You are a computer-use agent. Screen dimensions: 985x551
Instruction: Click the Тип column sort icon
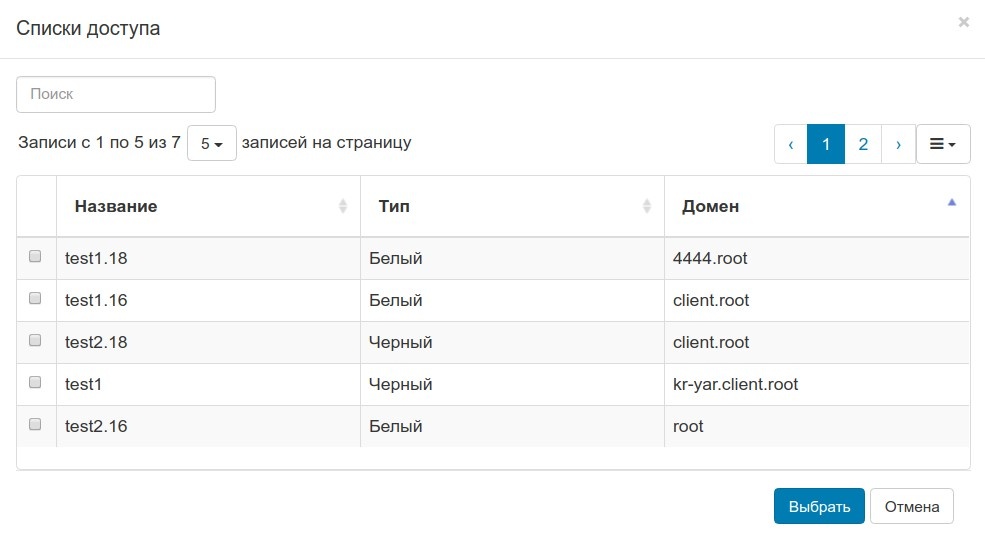647,206
